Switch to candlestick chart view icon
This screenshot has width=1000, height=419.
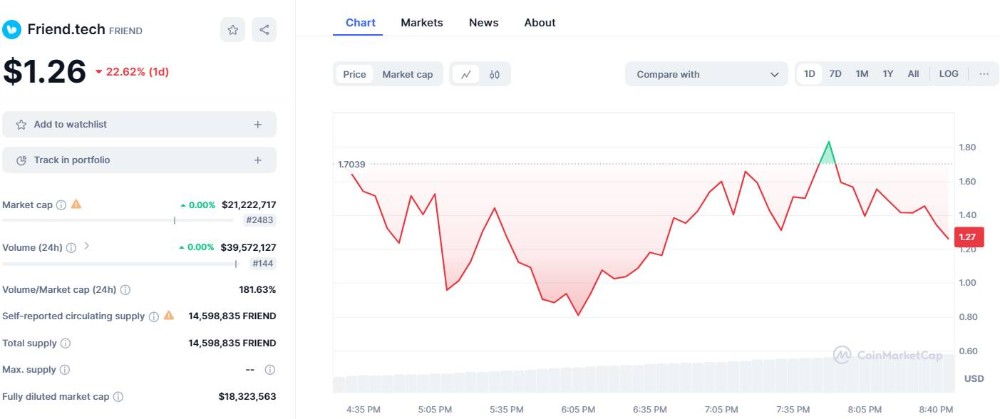[x=494, y=75]
